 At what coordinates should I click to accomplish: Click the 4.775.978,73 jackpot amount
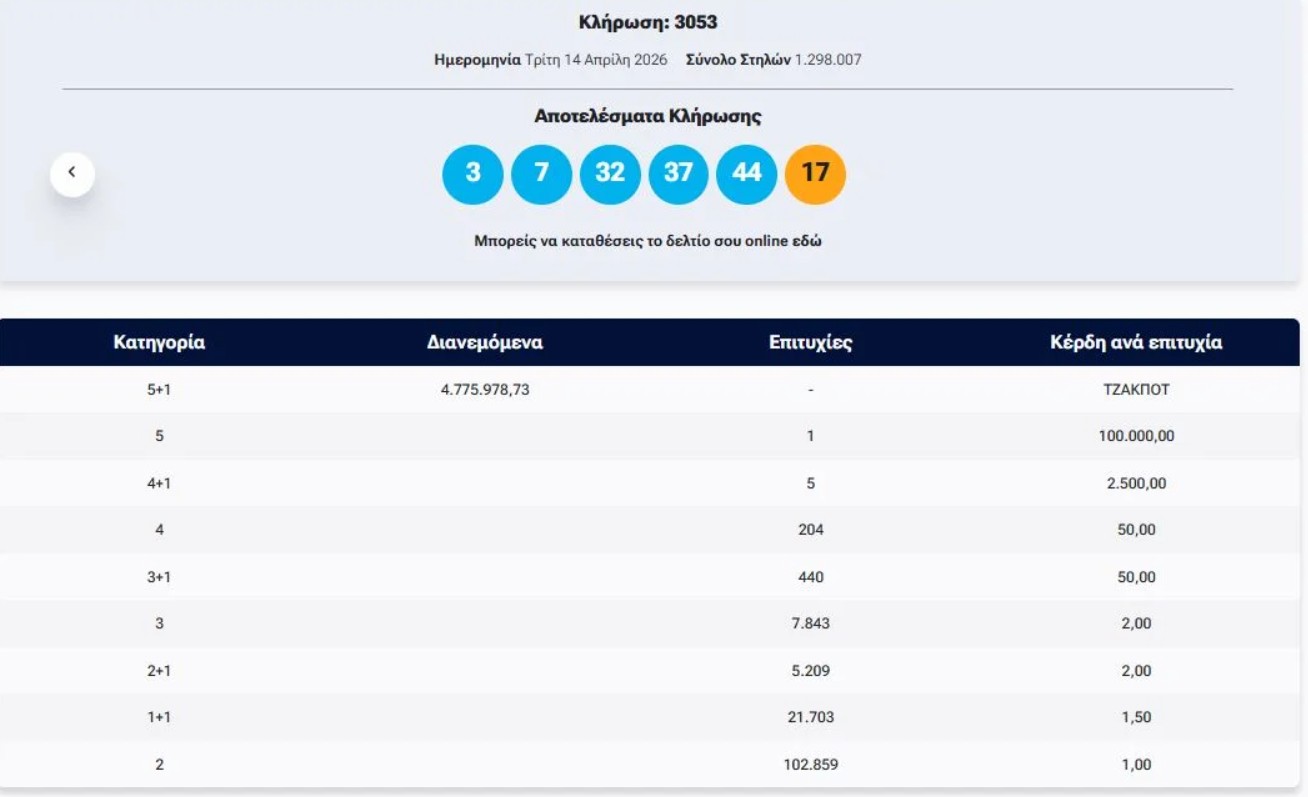point(485,390)
